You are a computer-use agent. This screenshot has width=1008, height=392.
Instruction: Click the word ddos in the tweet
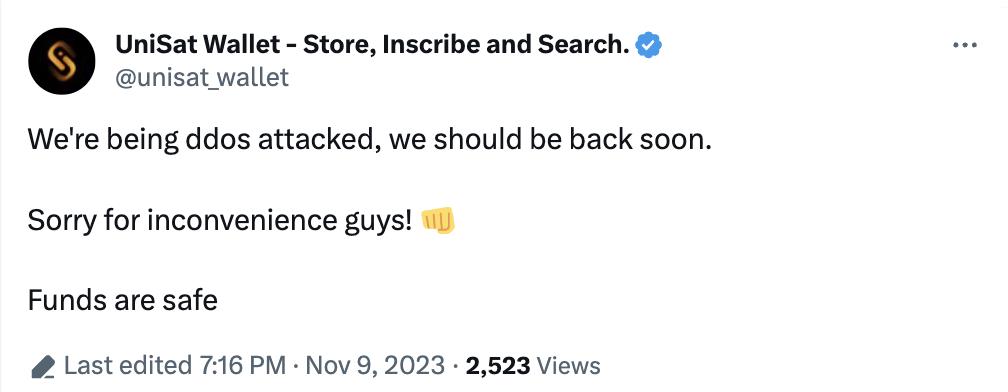(x=218, y=141)
